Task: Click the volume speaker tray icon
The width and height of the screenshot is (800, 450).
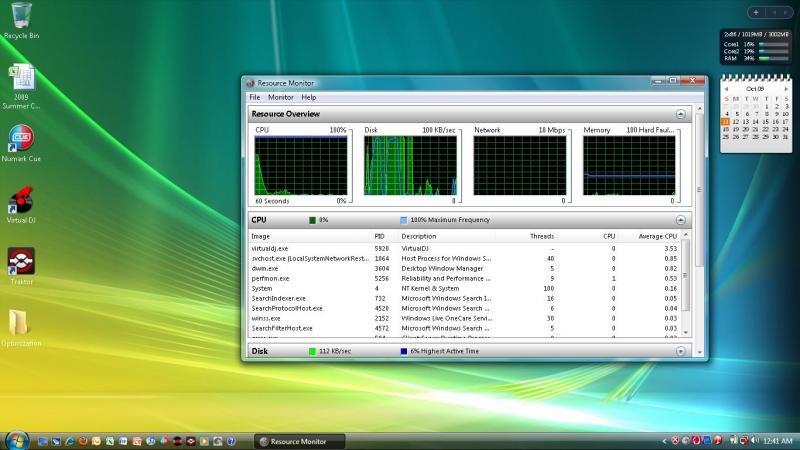Action: click(x=755, y=440)
